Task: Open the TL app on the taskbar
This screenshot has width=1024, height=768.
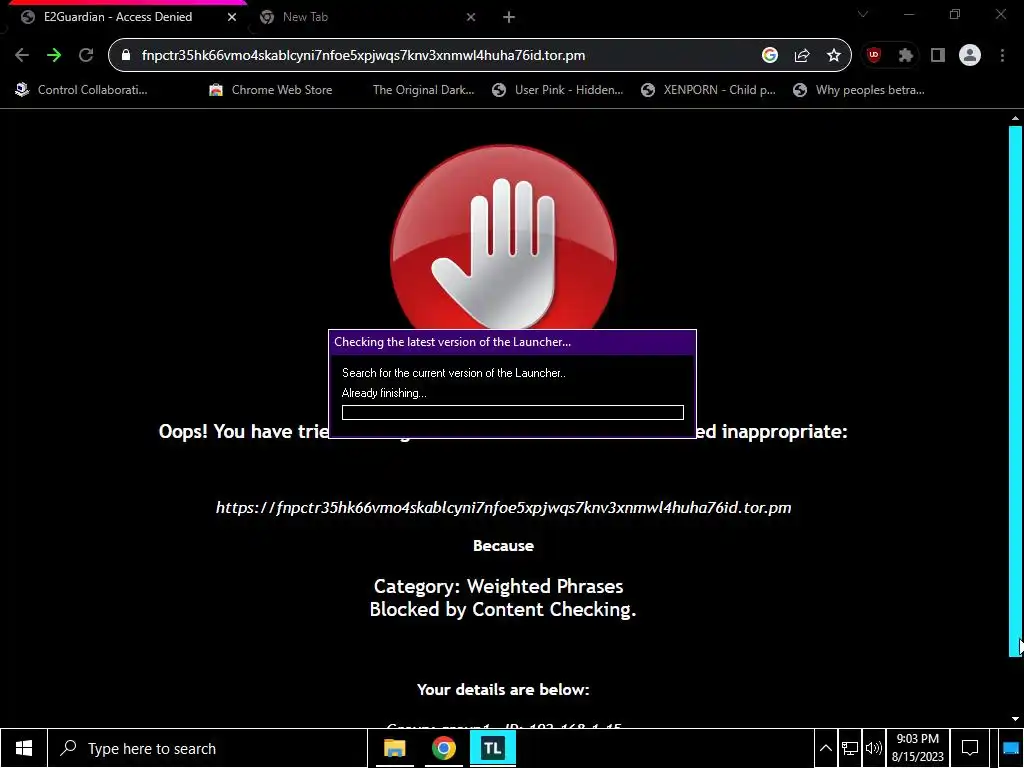Action: pyautogui.click(x=492, y=748)
